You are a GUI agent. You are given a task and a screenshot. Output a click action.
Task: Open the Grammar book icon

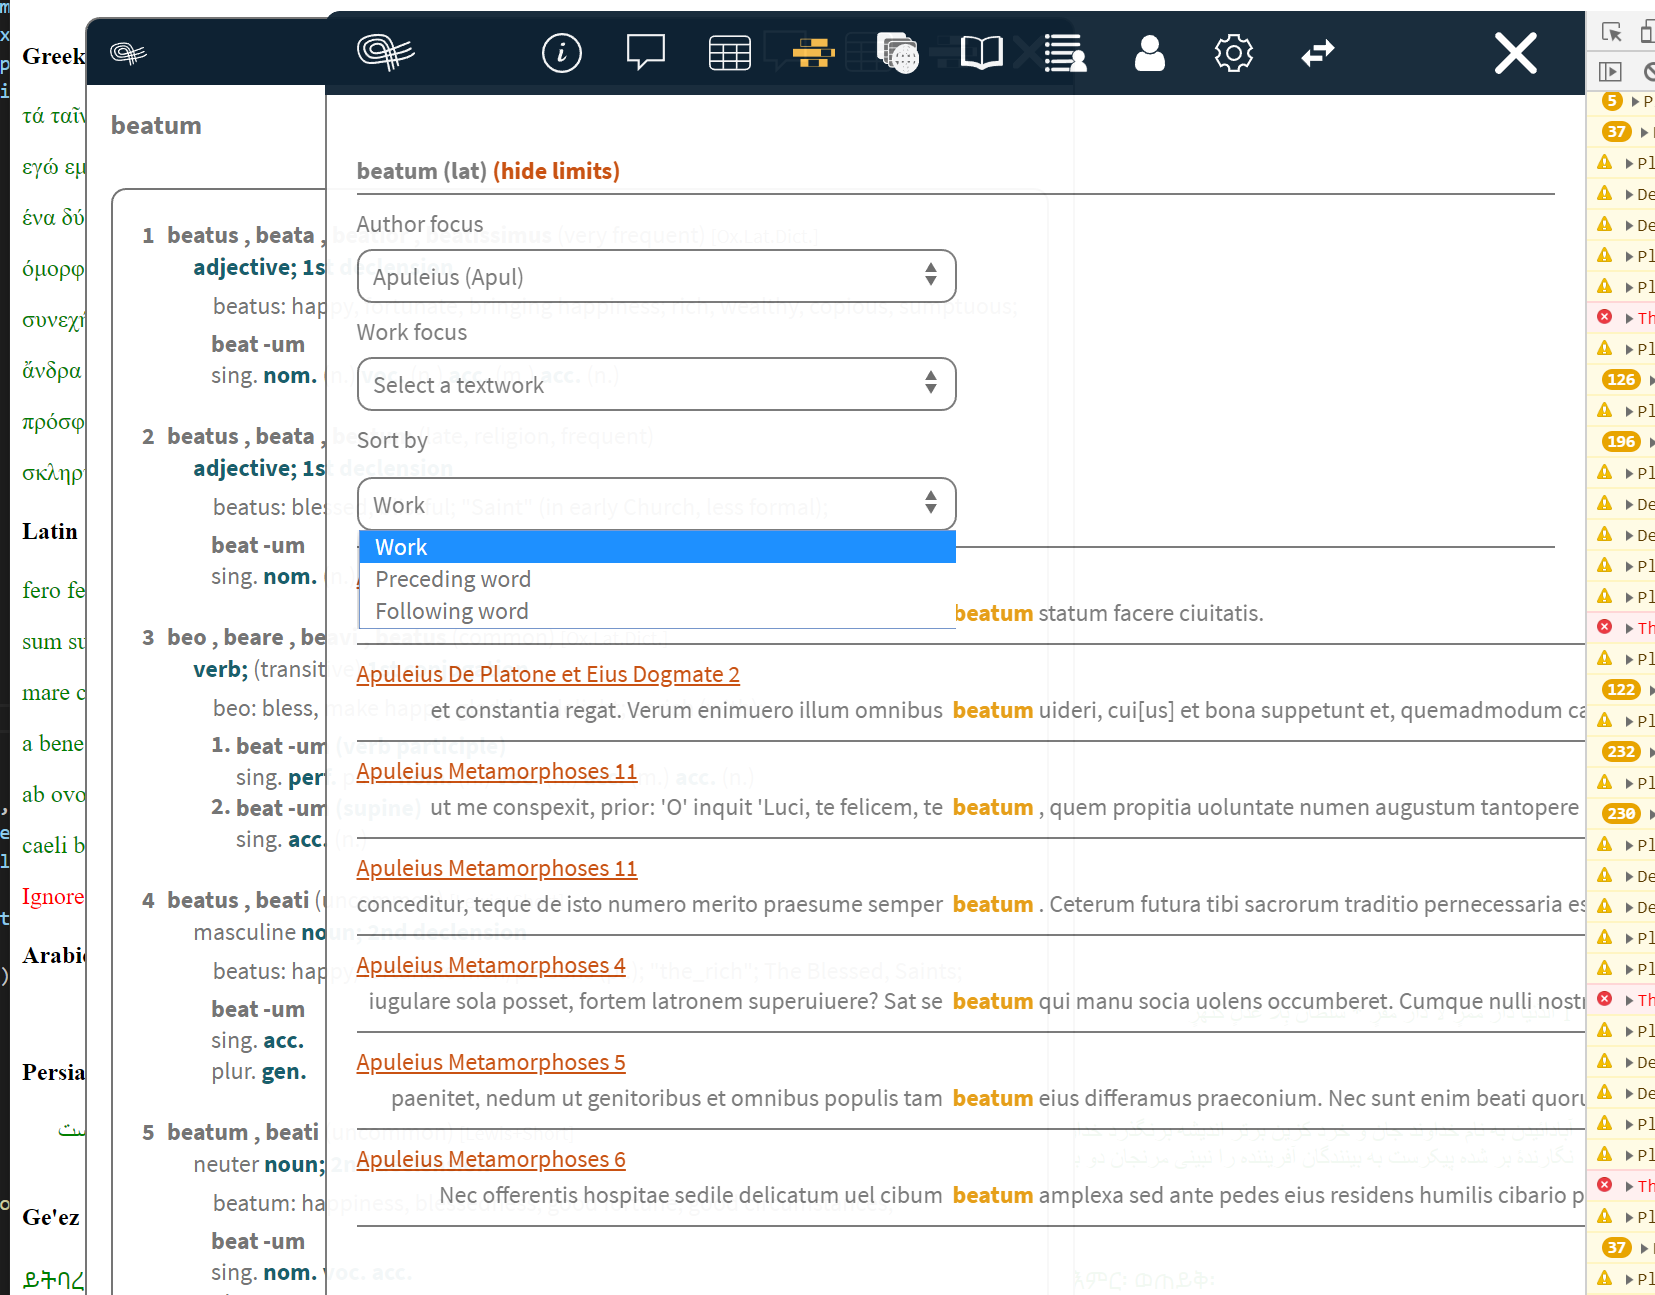click(x=981, y=52)
